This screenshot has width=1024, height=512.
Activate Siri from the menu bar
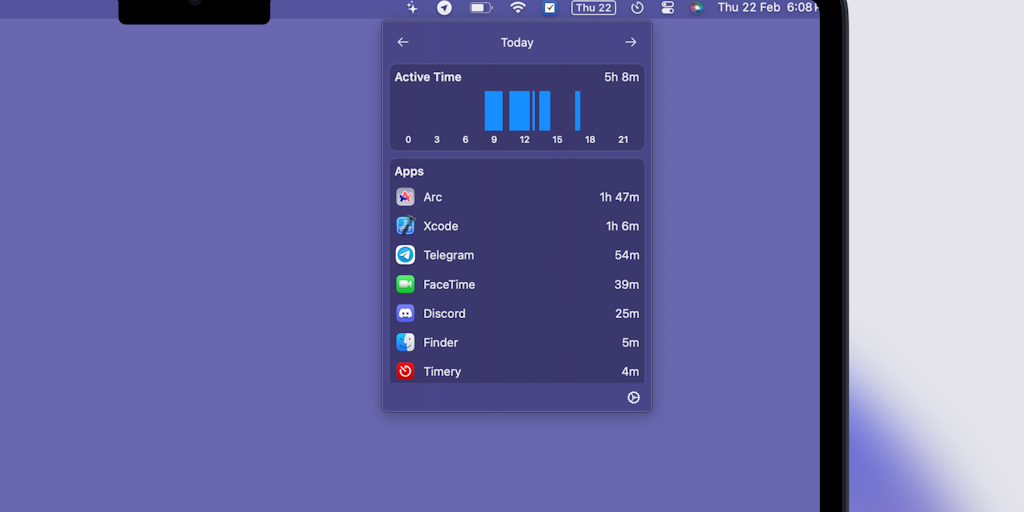pos(697,8)
